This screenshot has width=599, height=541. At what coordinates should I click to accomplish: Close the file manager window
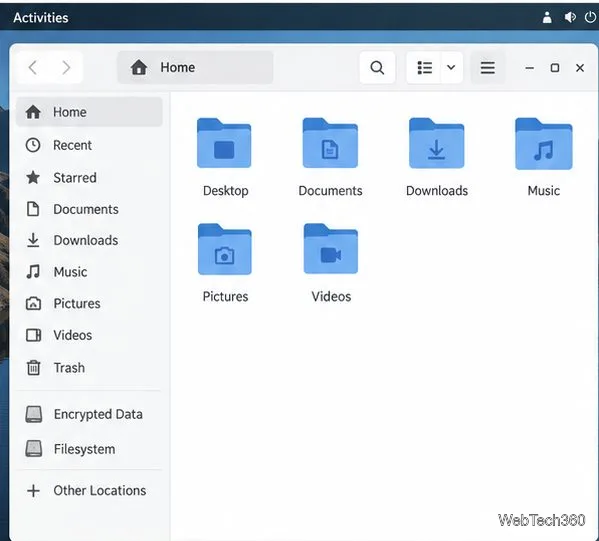pyautogui.click(x=580, y=68)
